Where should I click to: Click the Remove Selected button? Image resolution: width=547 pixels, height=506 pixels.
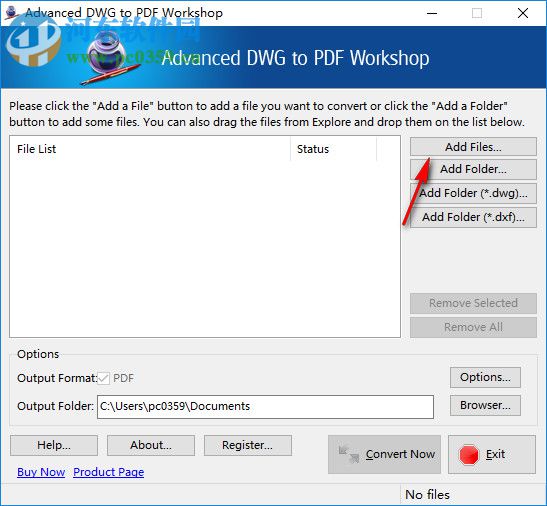pyautogui.click(x=473, y=303)
